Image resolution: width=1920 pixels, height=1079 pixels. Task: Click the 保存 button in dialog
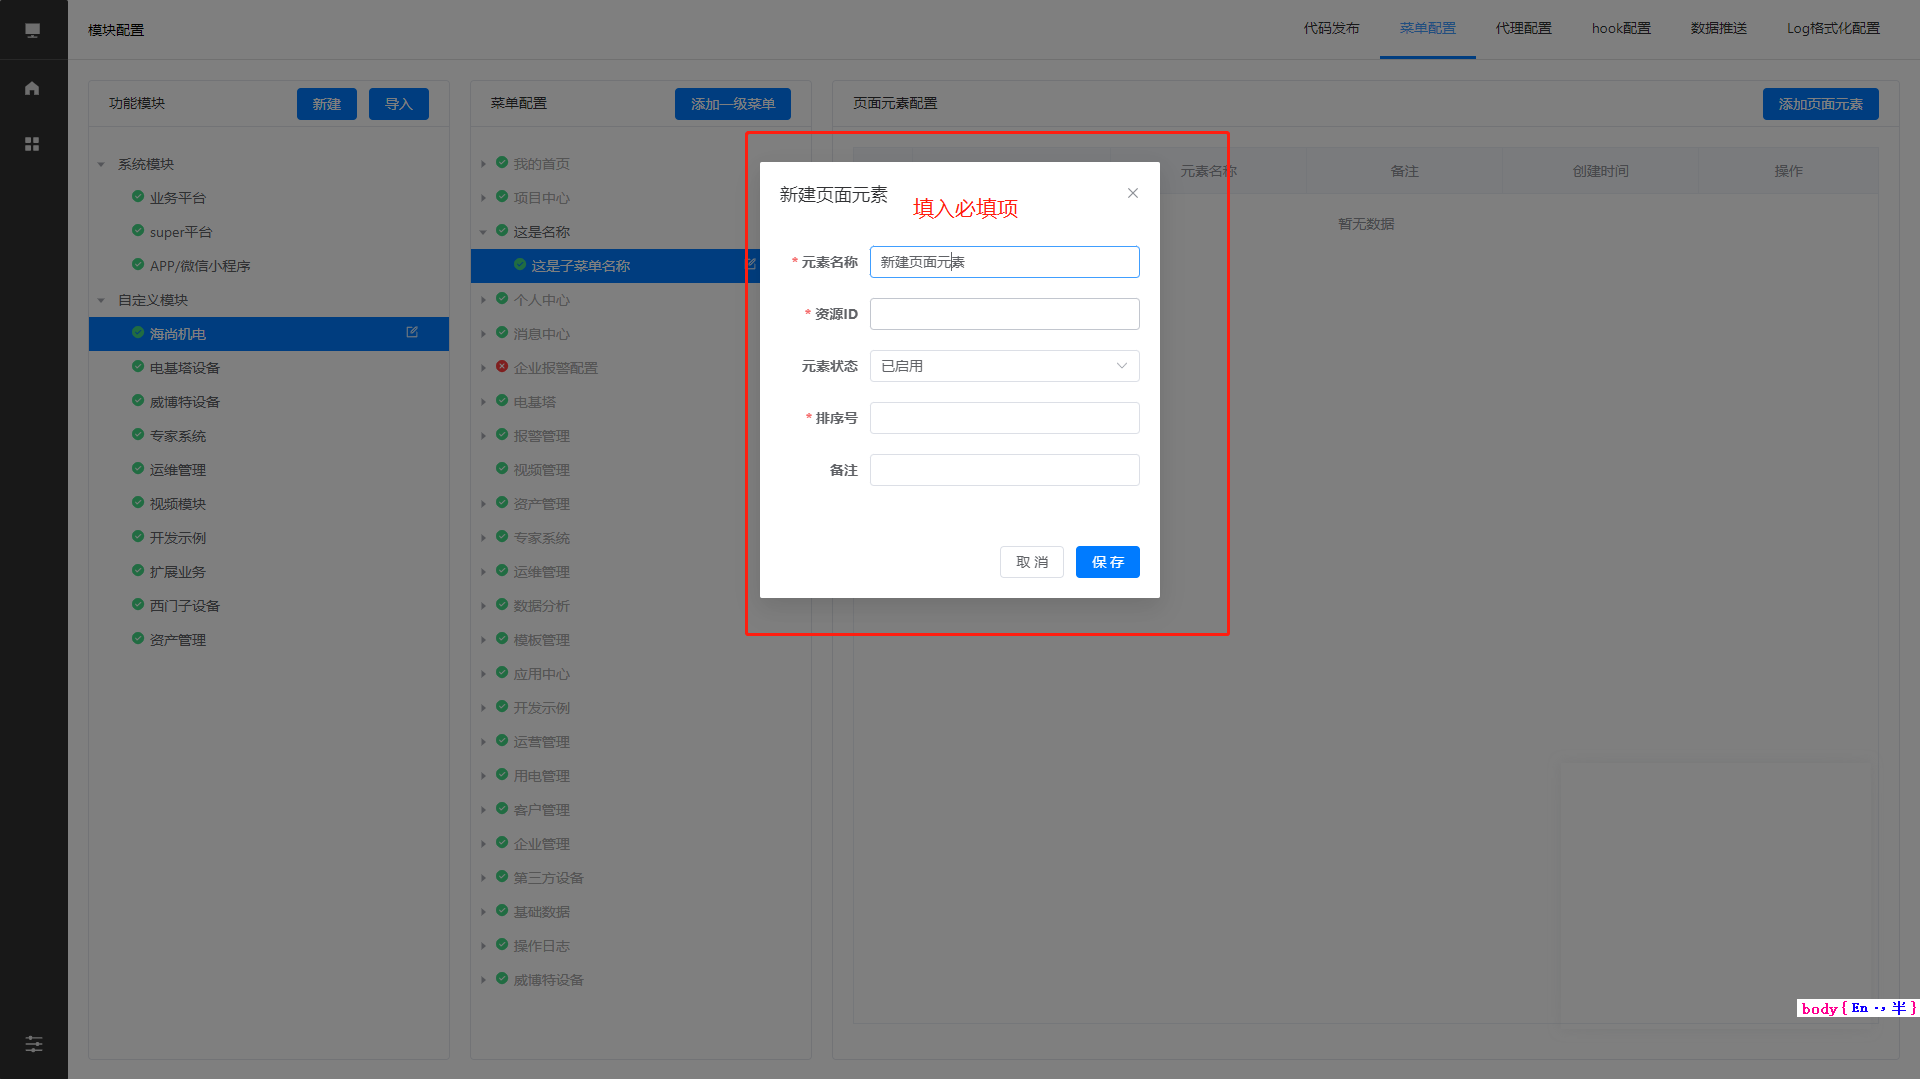coord(1108,562)
